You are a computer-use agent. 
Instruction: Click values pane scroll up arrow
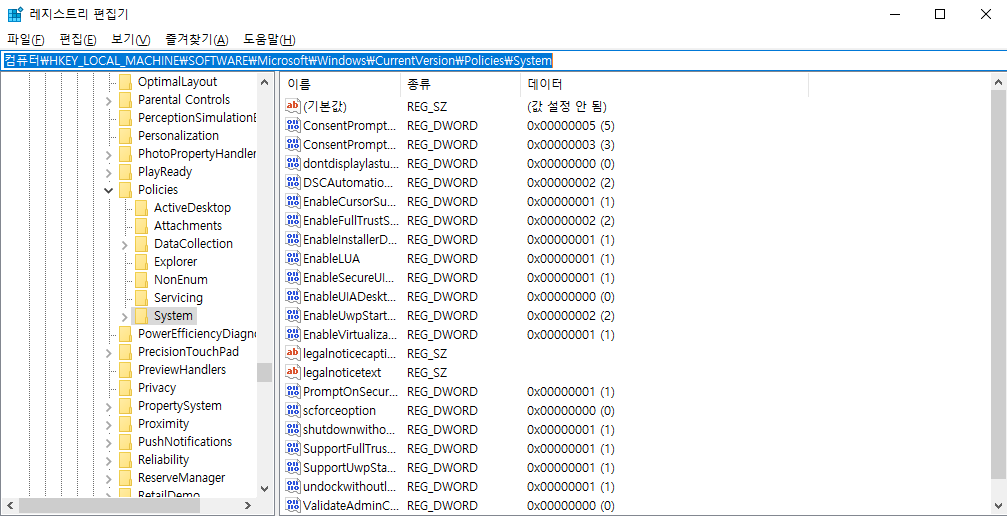point(999,82)
